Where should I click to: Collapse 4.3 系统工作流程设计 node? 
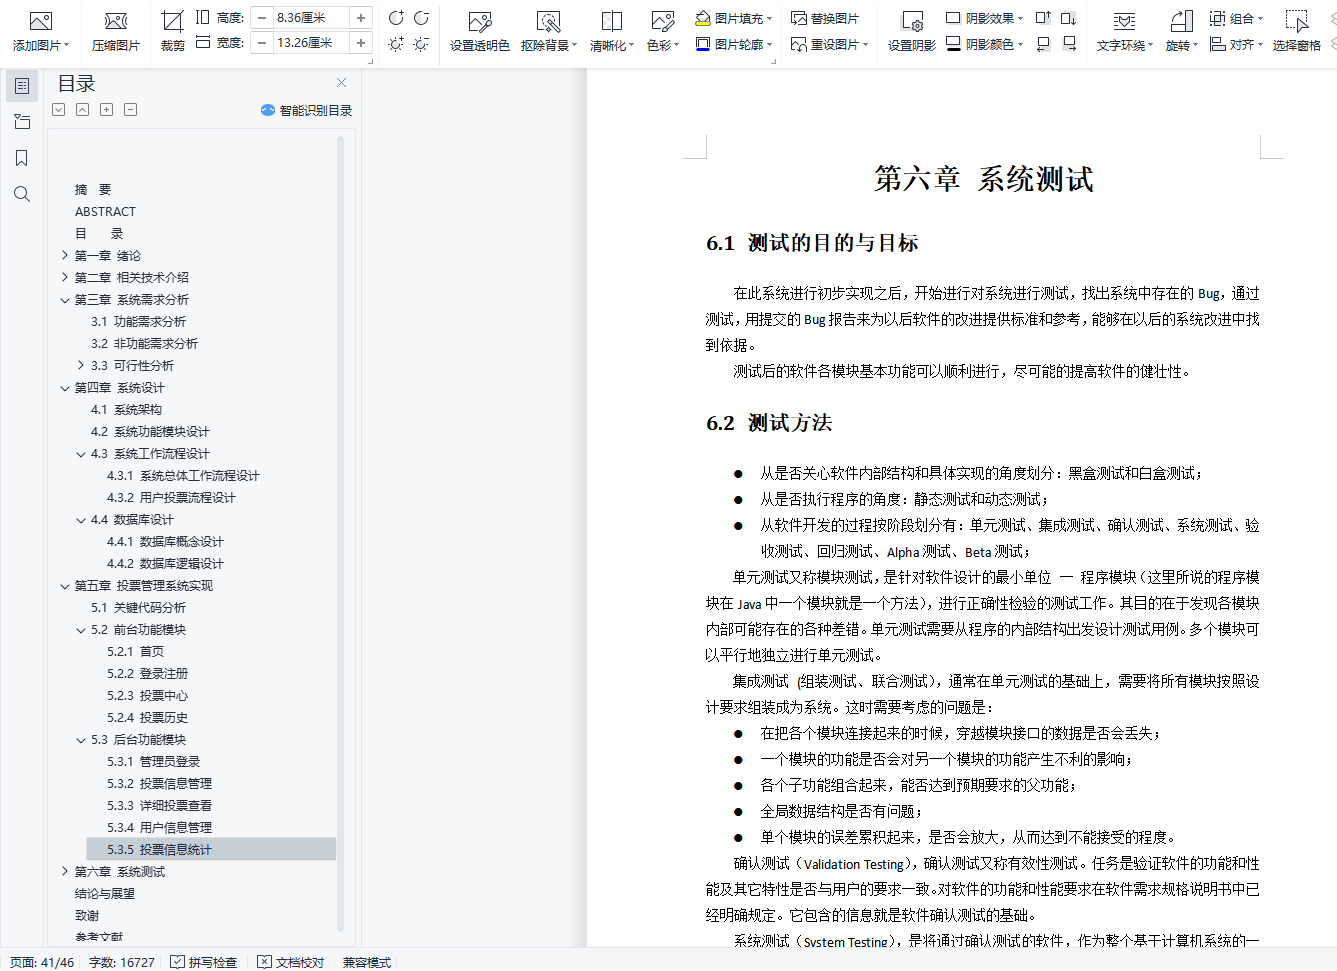click(81, 454)
